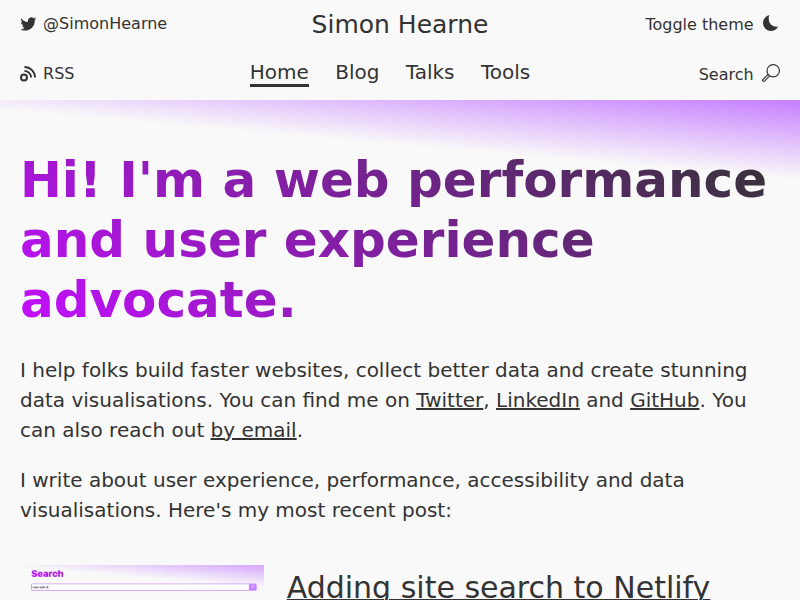Image resolution: width=800 pixels, height=600 pixels.
Task: Follow the GitHub link in the intro paragraph
Action: tap(664, 401)
